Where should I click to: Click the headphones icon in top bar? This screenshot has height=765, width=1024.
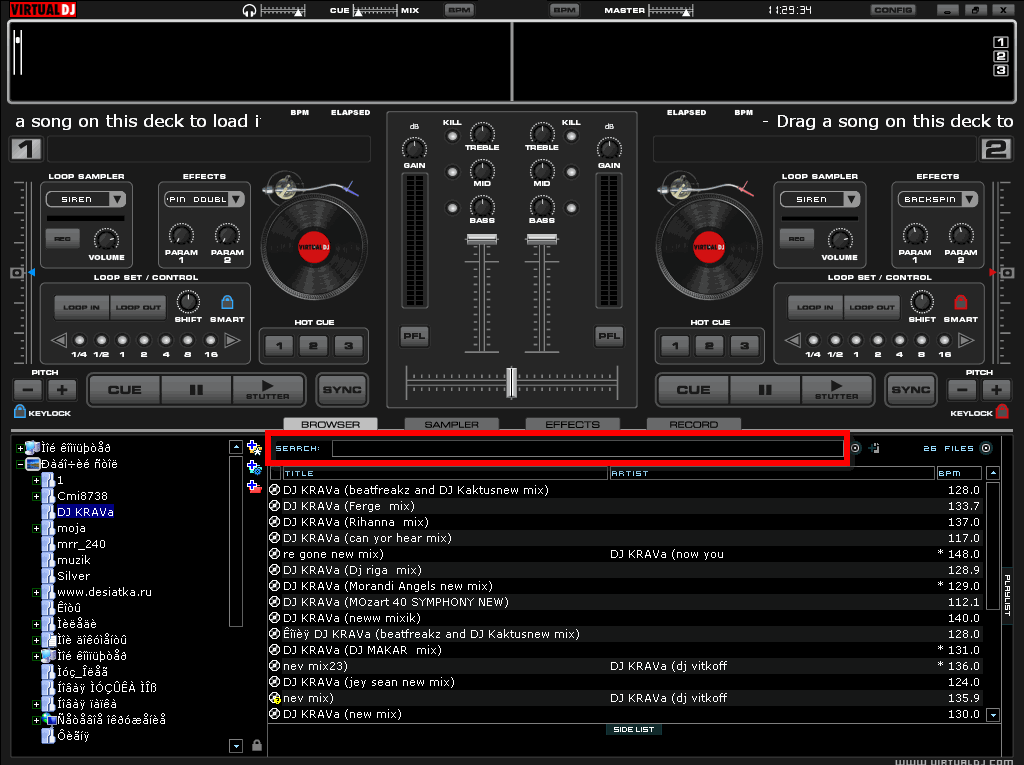click(249, 10)
